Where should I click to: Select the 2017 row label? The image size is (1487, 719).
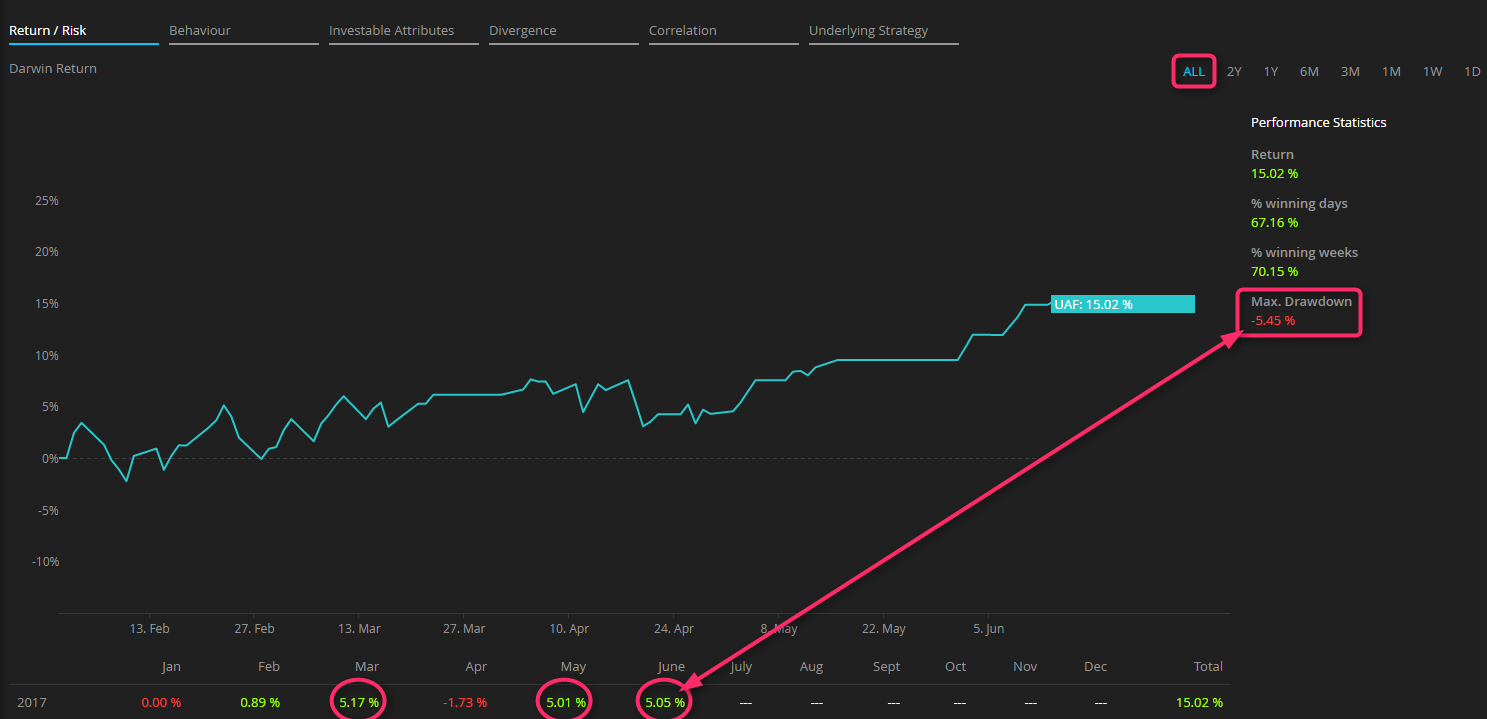click(x=31, y=702)
